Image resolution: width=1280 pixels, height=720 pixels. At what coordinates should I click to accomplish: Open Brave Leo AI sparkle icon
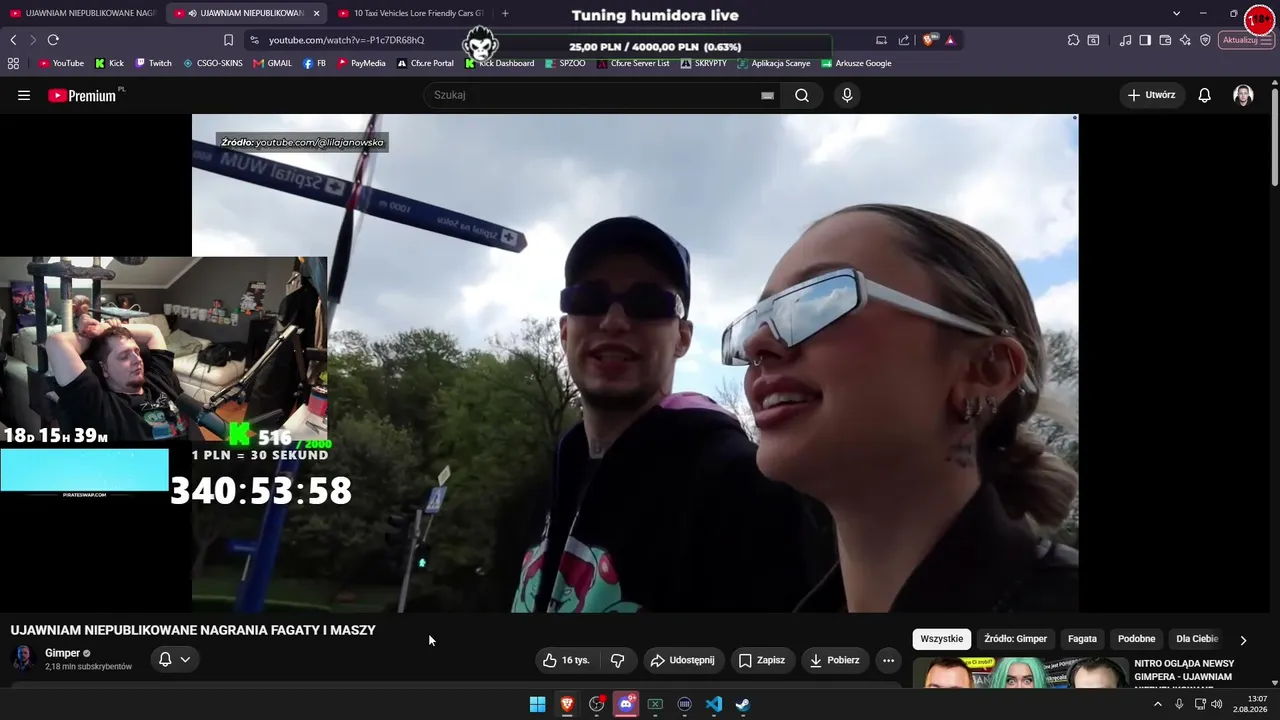click(1185, 40)
